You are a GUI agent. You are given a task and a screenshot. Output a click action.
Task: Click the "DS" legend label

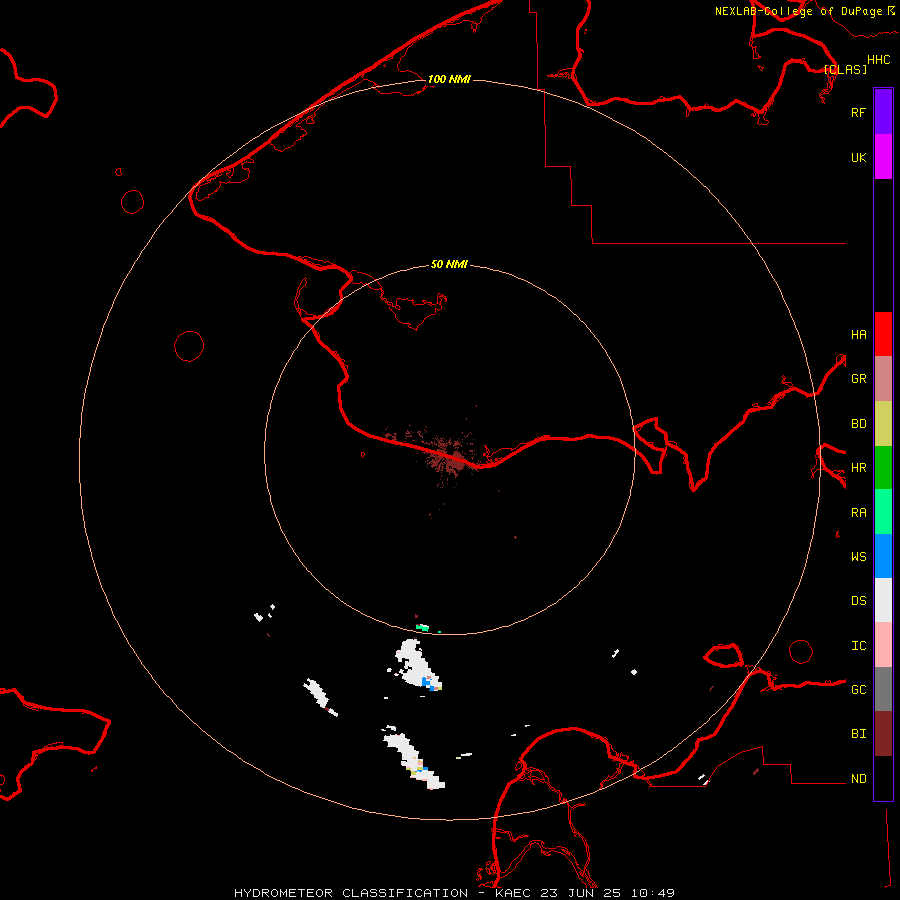858,600
